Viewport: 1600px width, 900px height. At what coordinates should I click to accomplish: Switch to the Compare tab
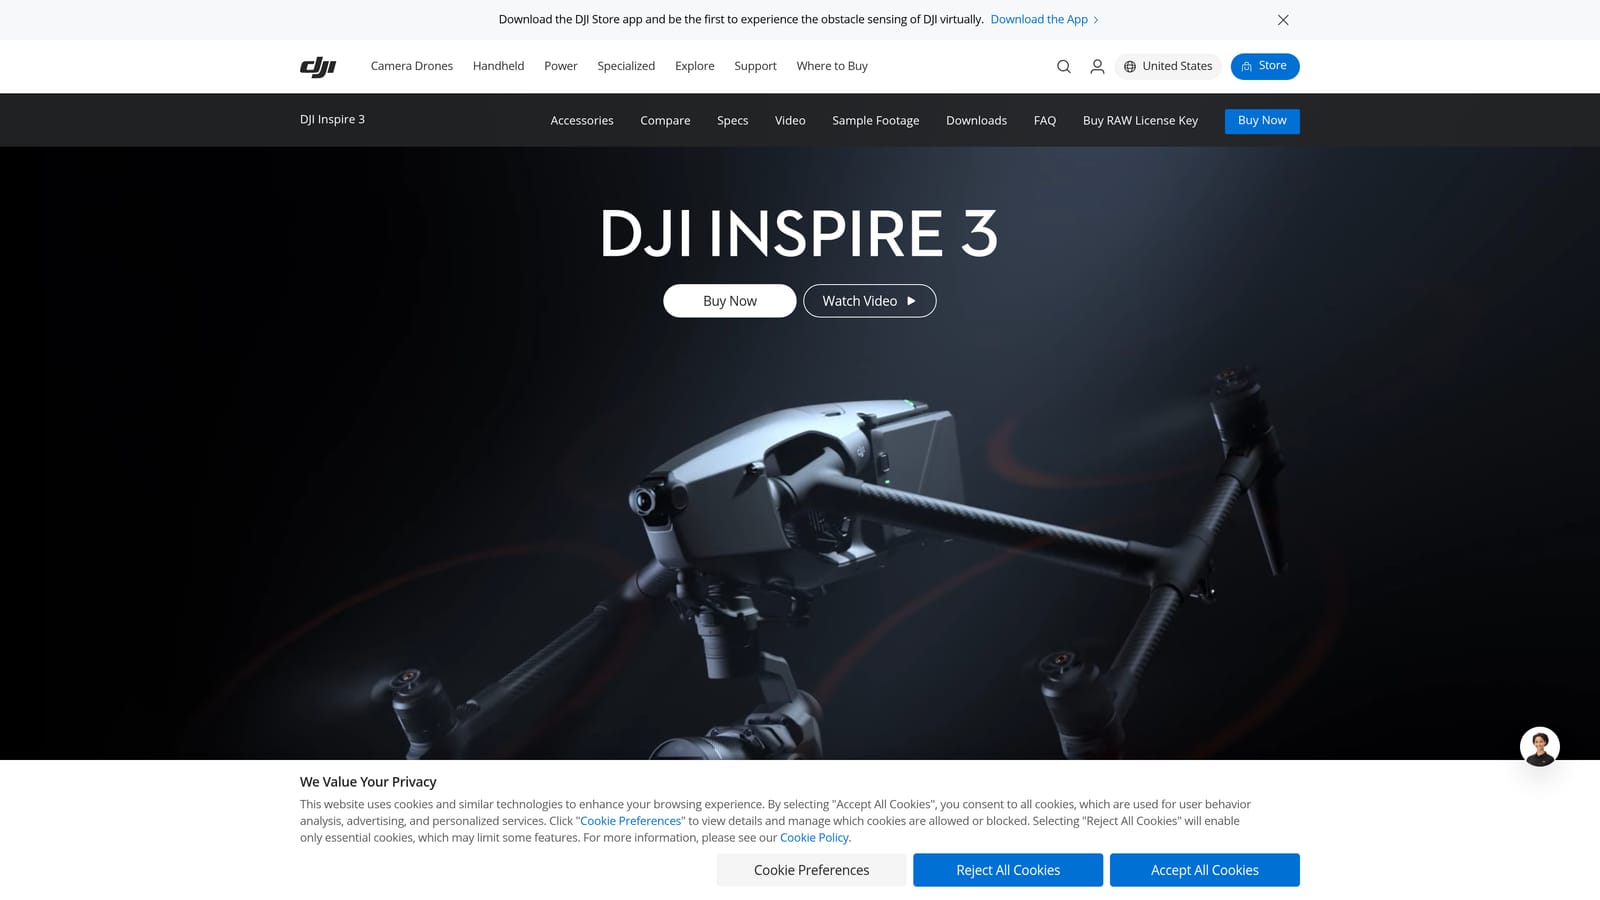click(665, 120)
